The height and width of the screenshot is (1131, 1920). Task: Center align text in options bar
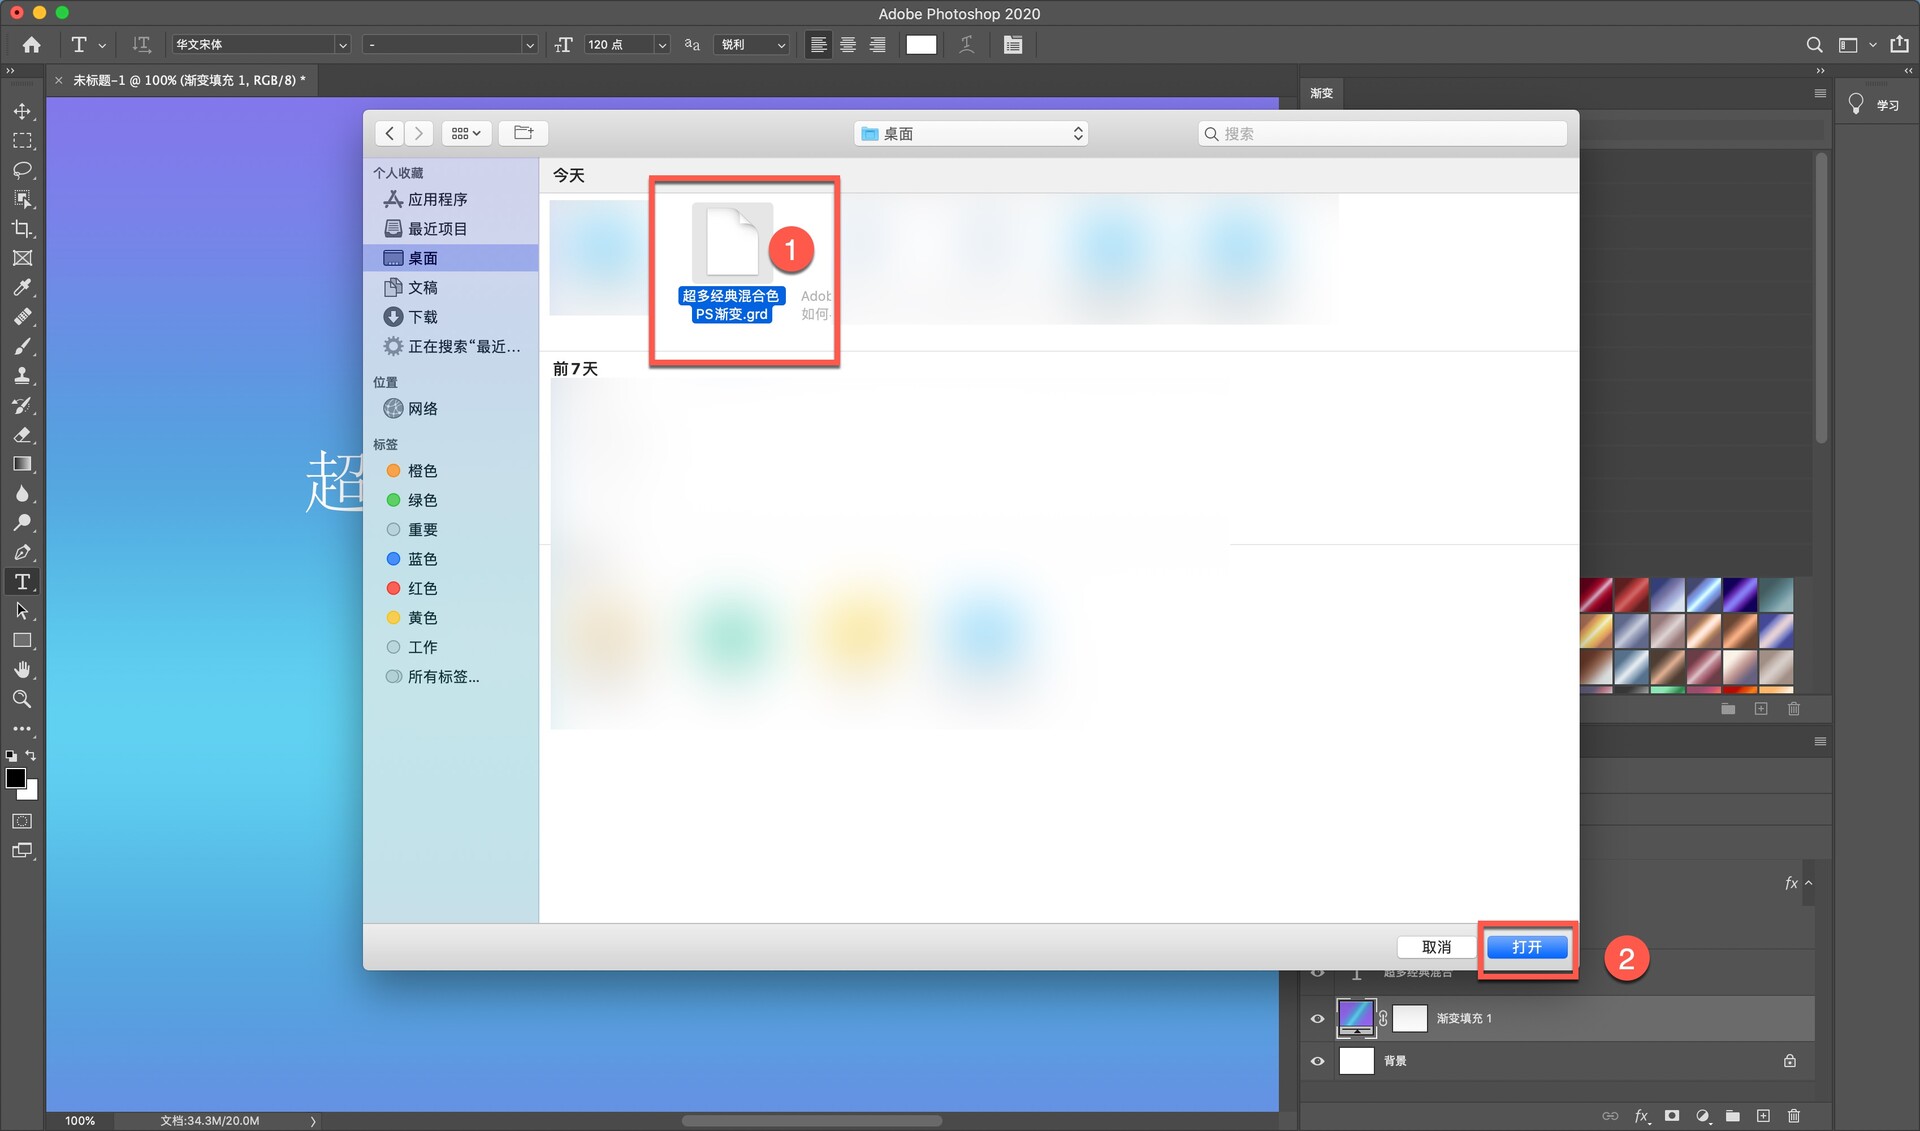(848, 45)
